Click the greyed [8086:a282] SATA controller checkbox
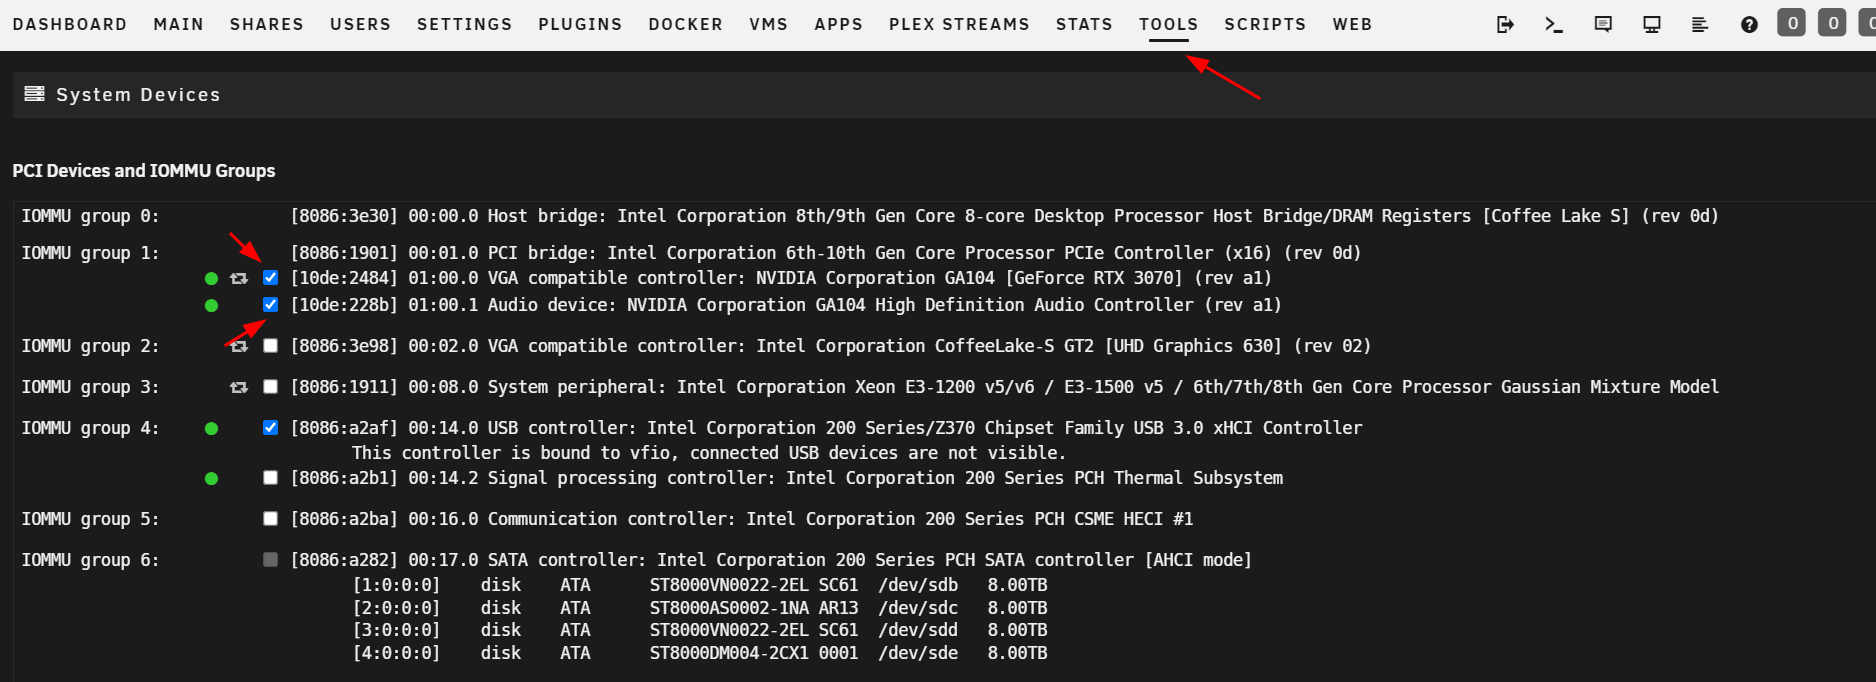The width and height of the screenshot is (1876, 682). 270,560
